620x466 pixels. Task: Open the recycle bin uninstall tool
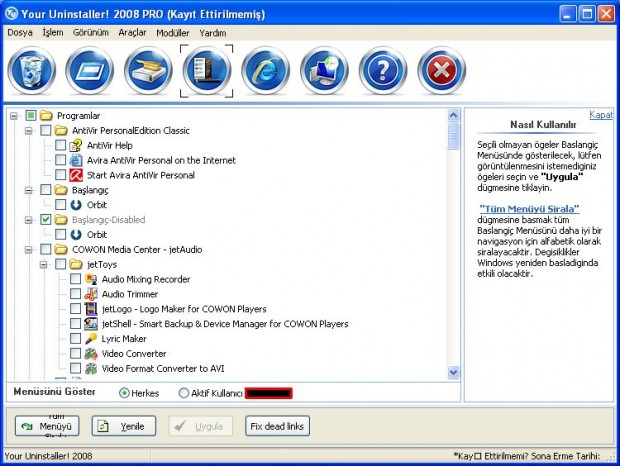click(x=32, y=70)
